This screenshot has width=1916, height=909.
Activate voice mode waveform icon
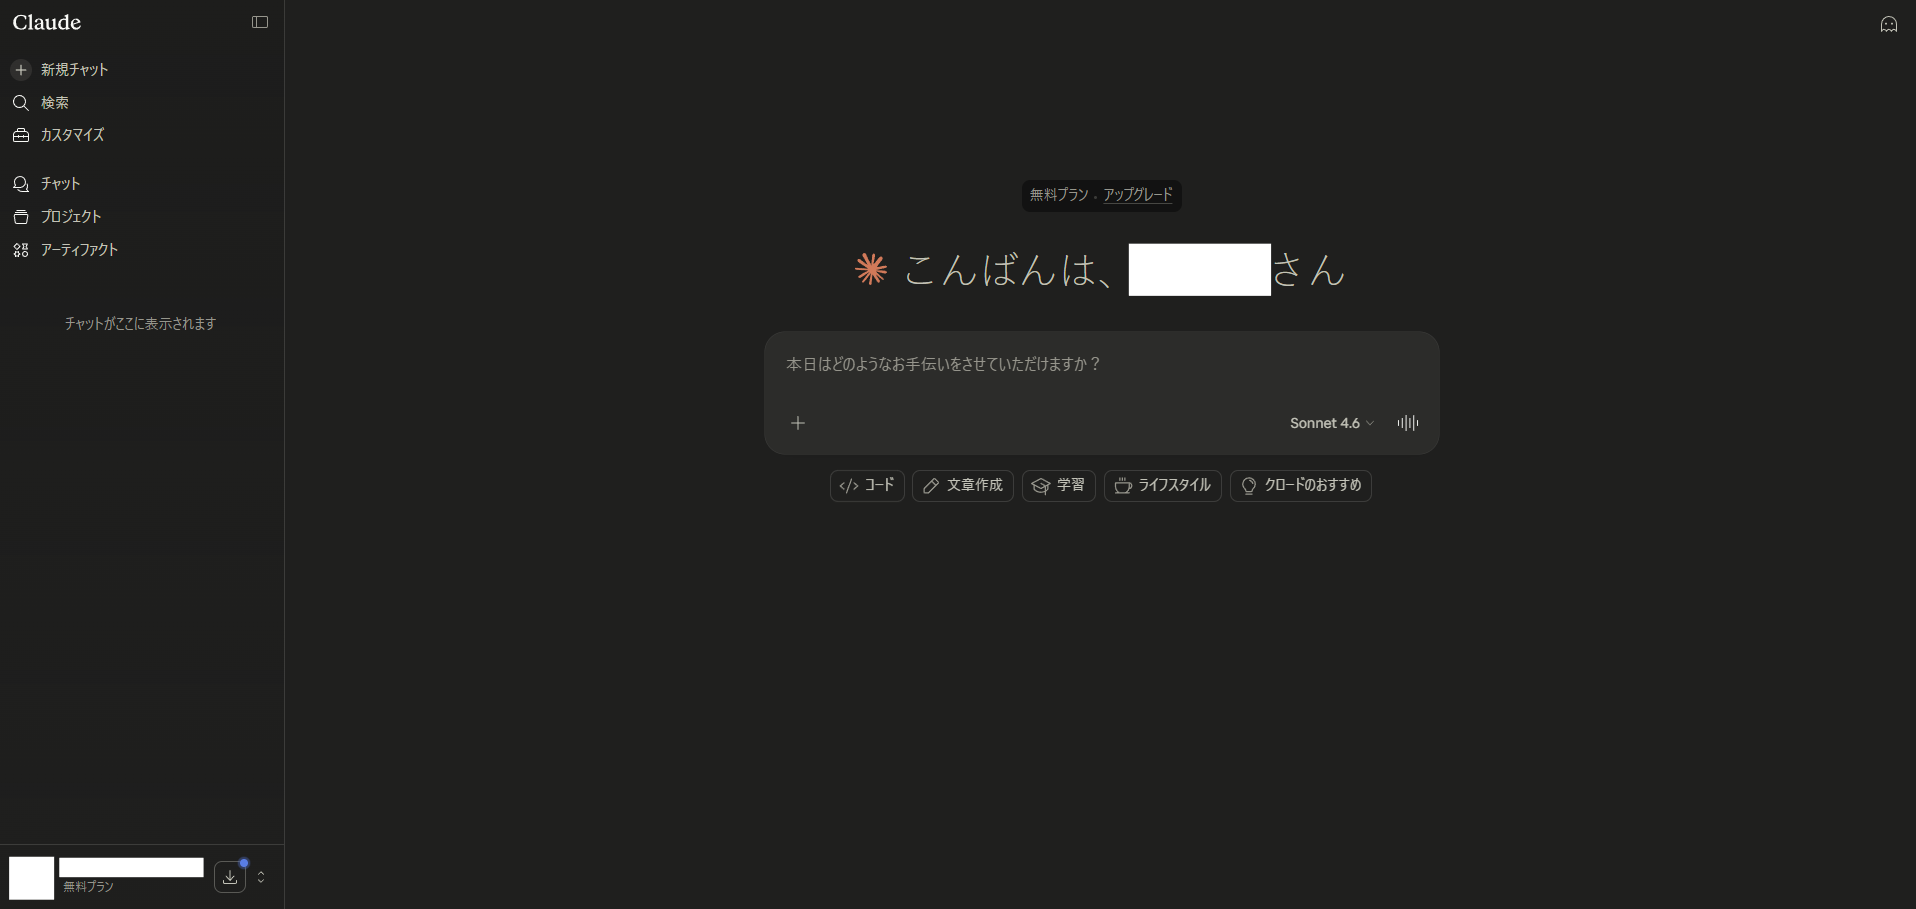tap(1407, 423)
